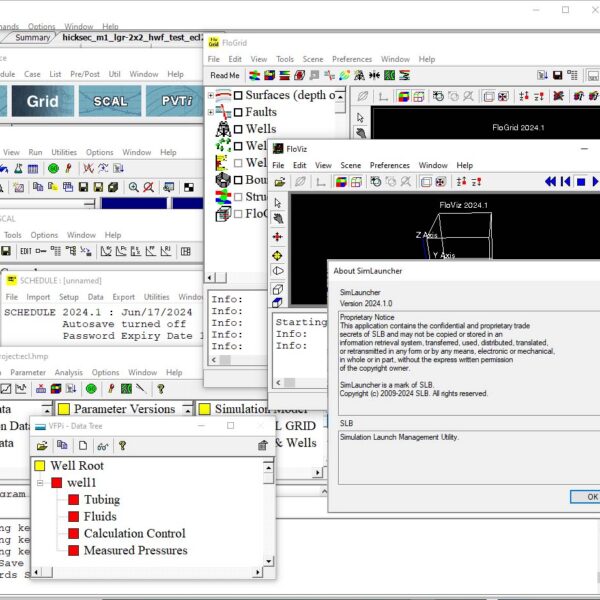
Task: Click the green circle icon beside the flask
Action: click(53, 168)
